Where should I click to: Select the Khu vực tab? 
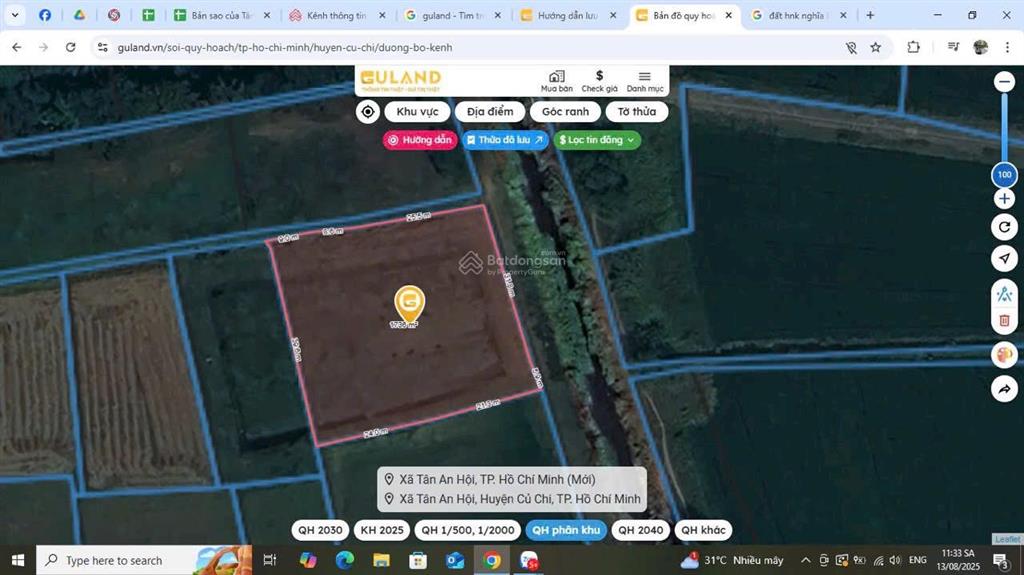coord(417,112)
